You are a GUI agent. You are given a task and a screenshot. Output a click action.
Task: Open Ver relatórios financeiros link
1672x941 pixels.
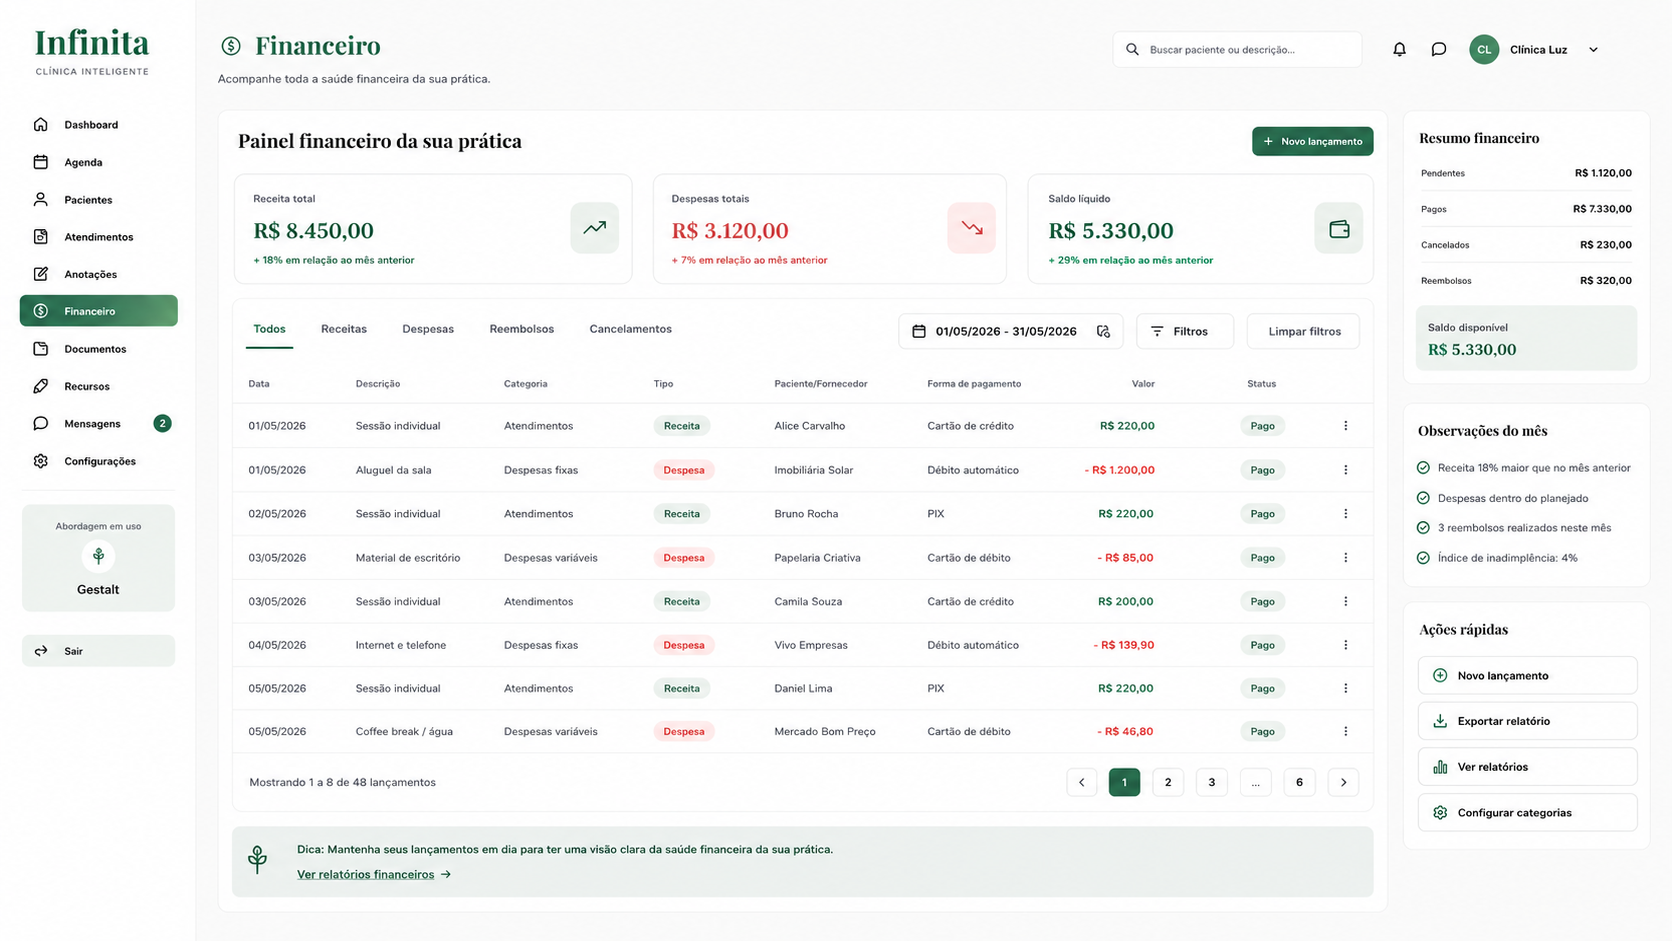pyautogui.click(x=374, y=874)
